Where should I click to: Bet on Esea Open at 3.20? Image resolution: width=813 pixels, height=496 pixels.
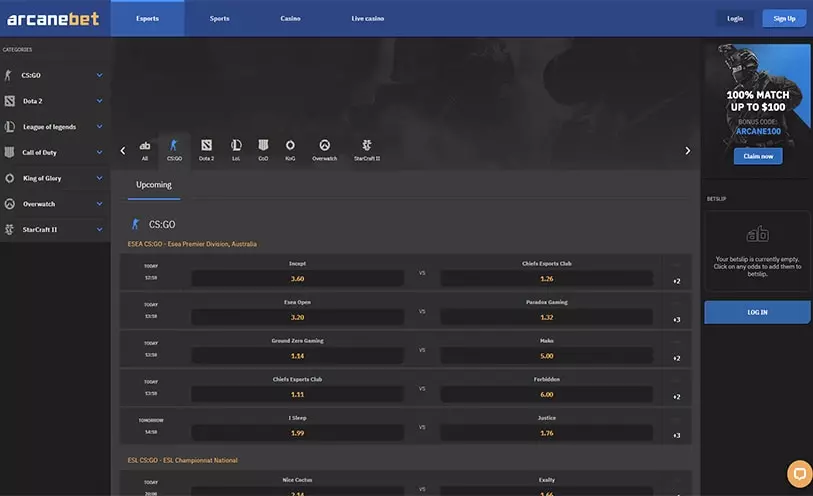(x=298, y=317)
